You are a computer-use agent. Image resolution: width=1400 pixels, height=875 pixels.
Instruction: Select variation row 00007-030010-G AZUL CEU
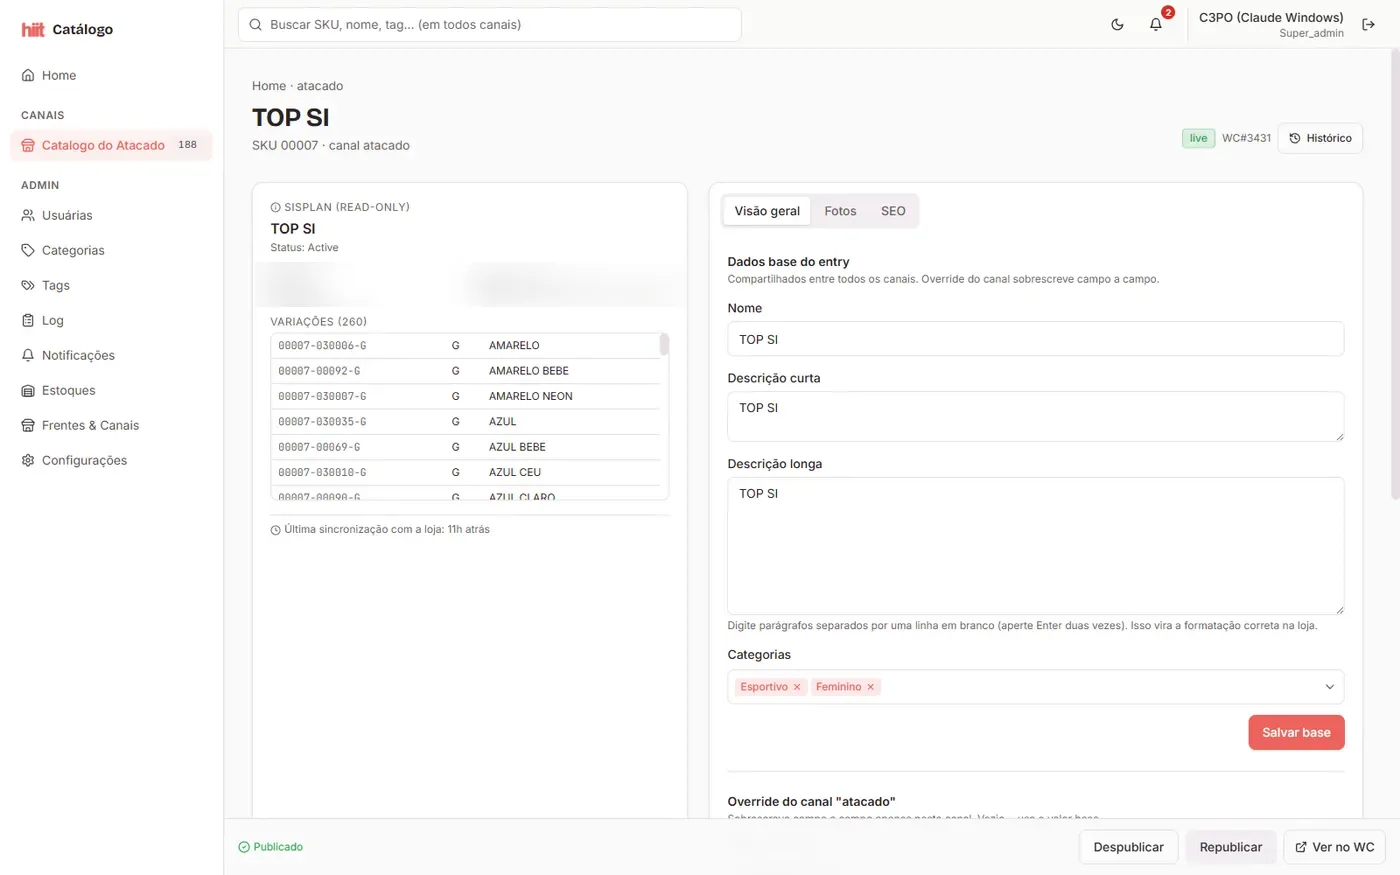click(x=466, y=472)
